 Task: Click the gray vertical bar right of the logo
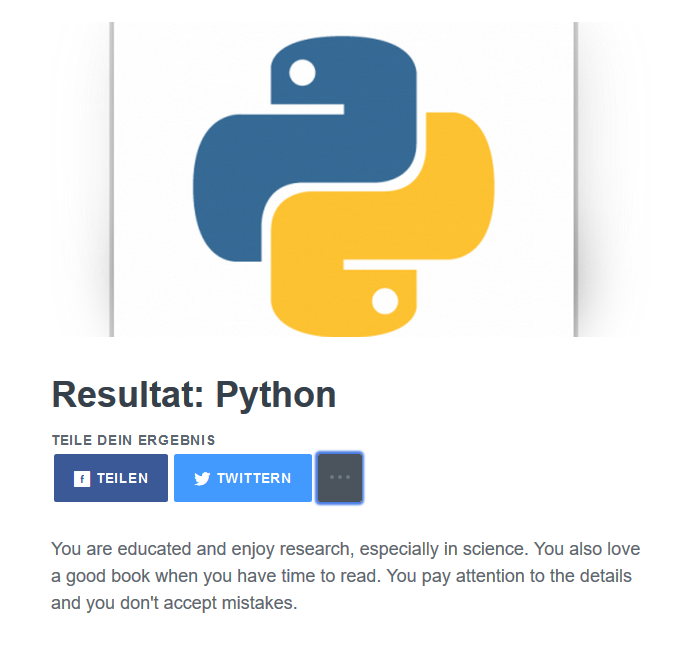click(x=576, y=180)
